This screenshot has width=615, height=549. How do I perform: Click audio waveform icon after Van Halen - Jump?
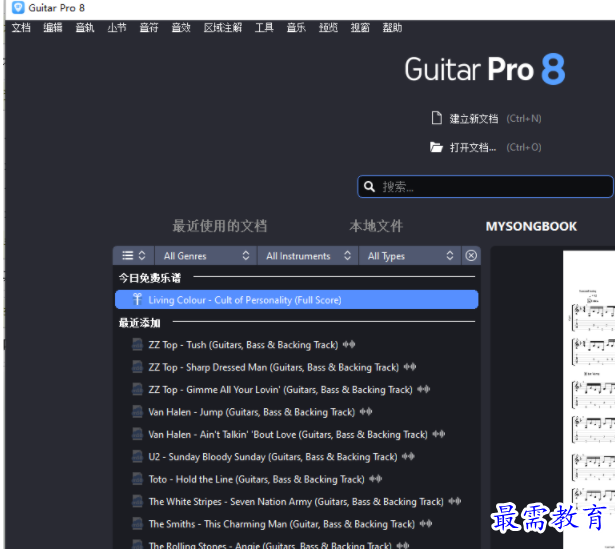tap(366, 411)
